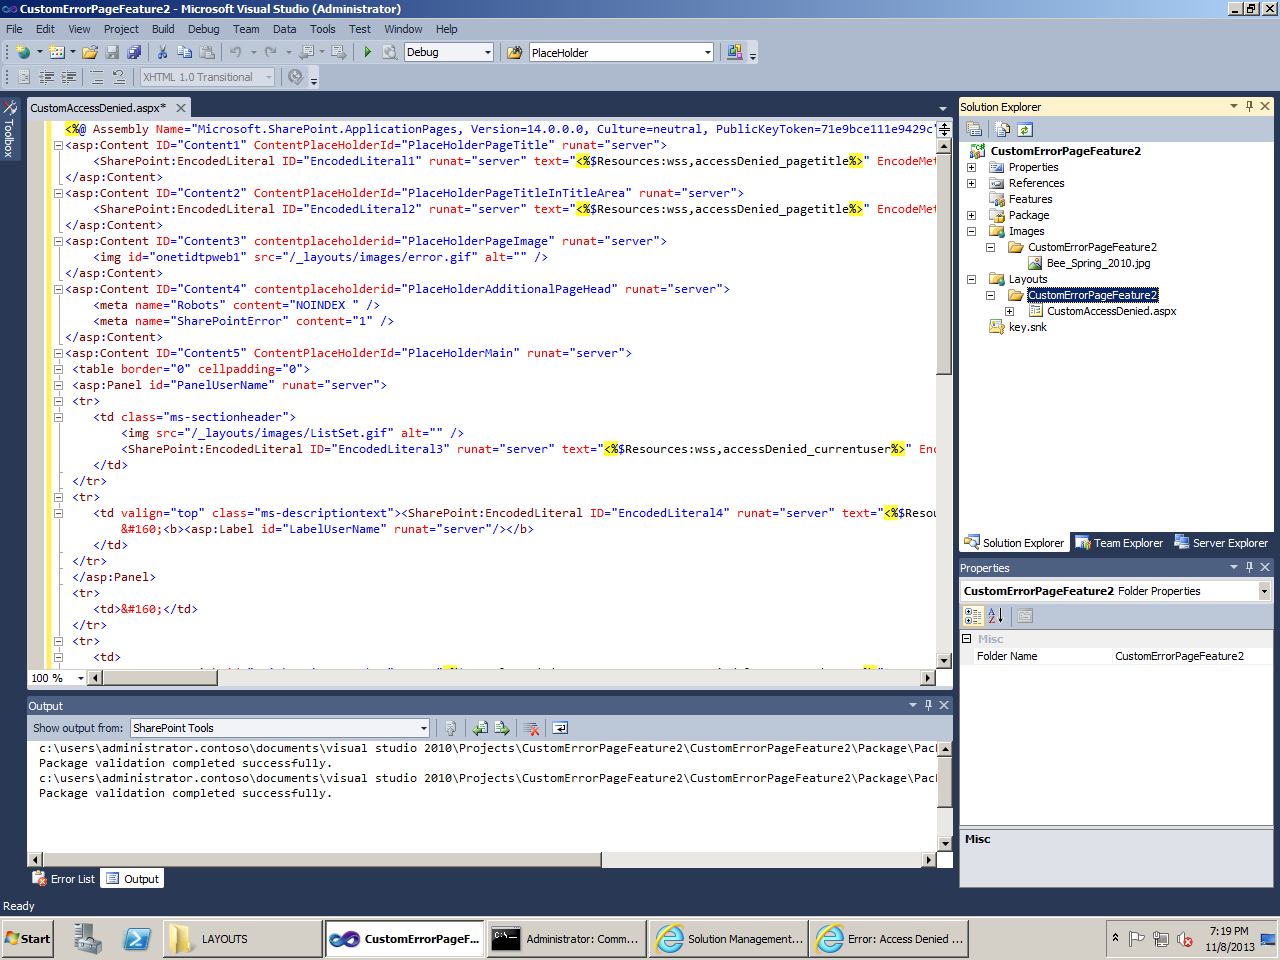Switch to the Error List tab
1280x960 pixels.
(x=65, y=879)
